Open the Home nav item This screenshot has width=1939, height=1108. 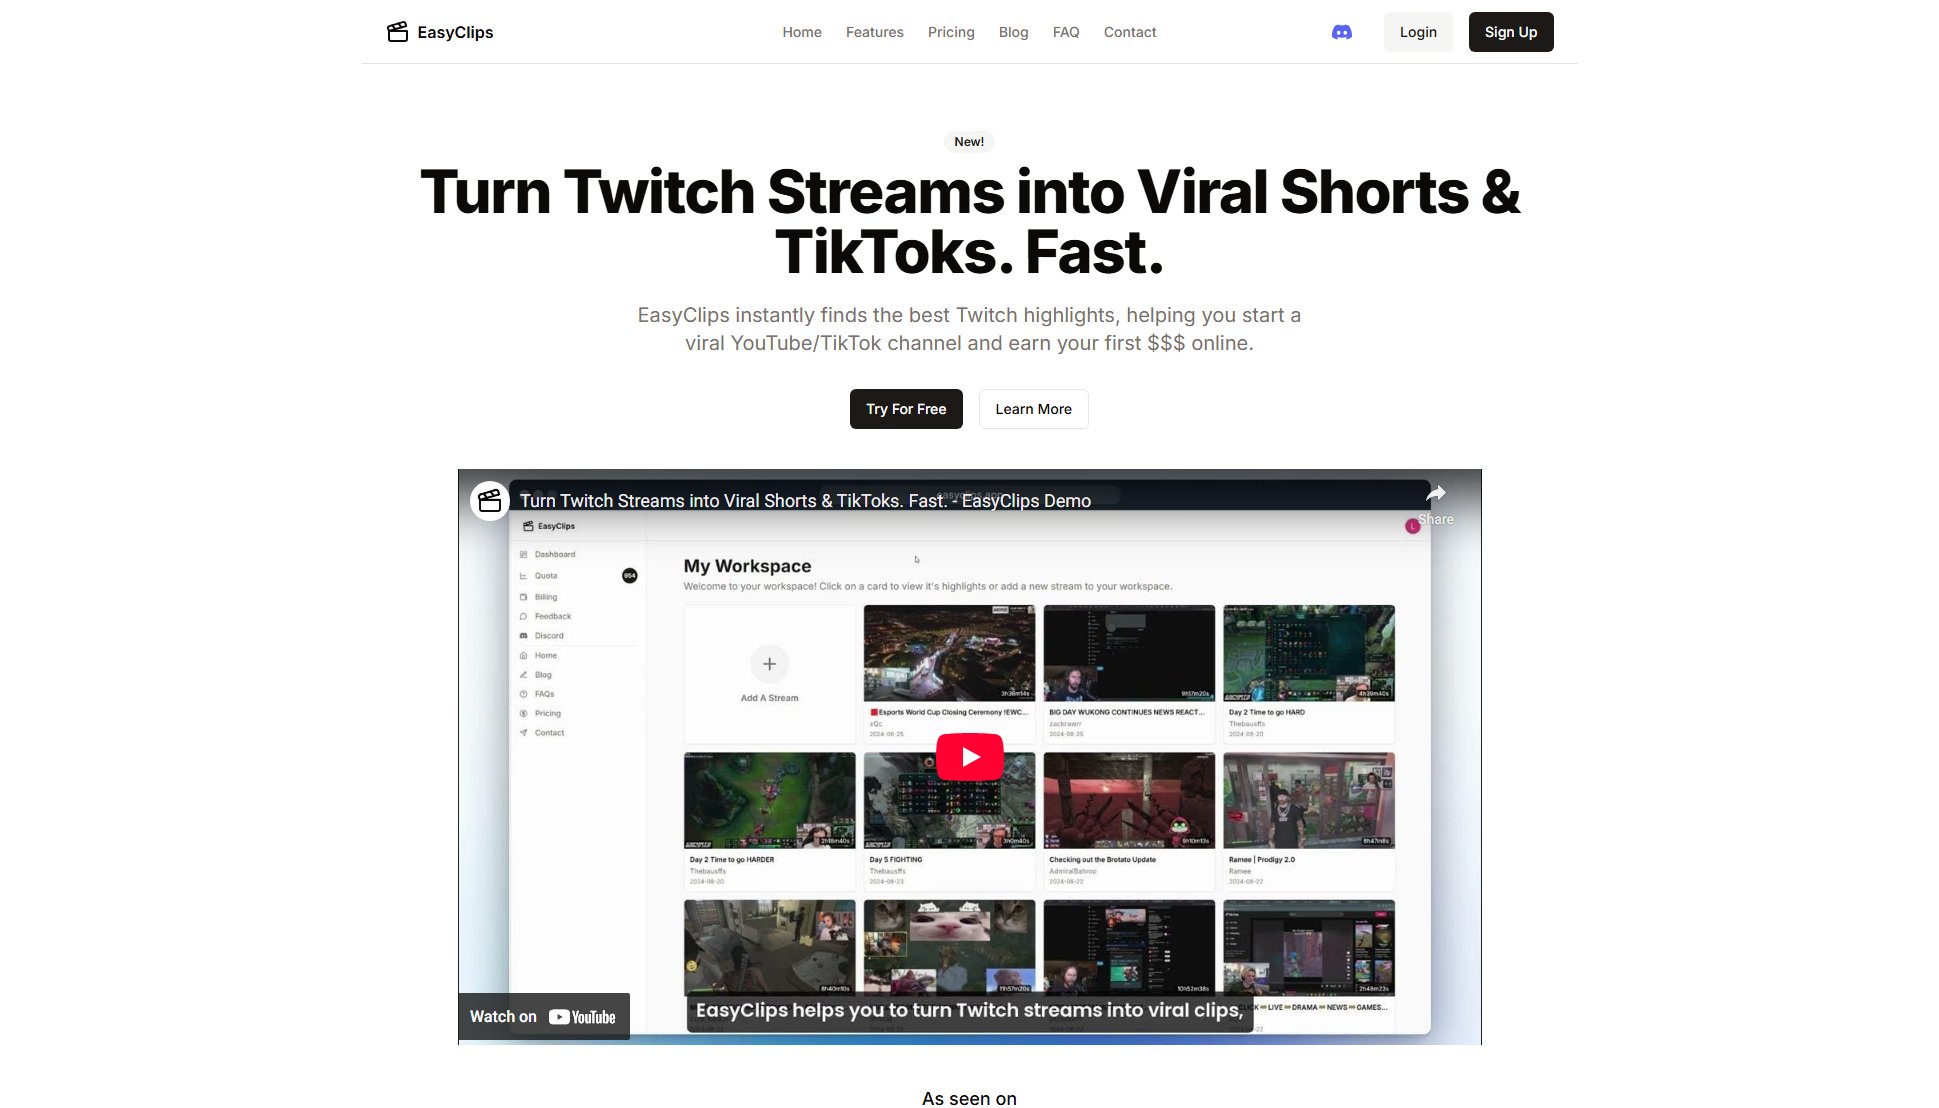pos(801,32)
